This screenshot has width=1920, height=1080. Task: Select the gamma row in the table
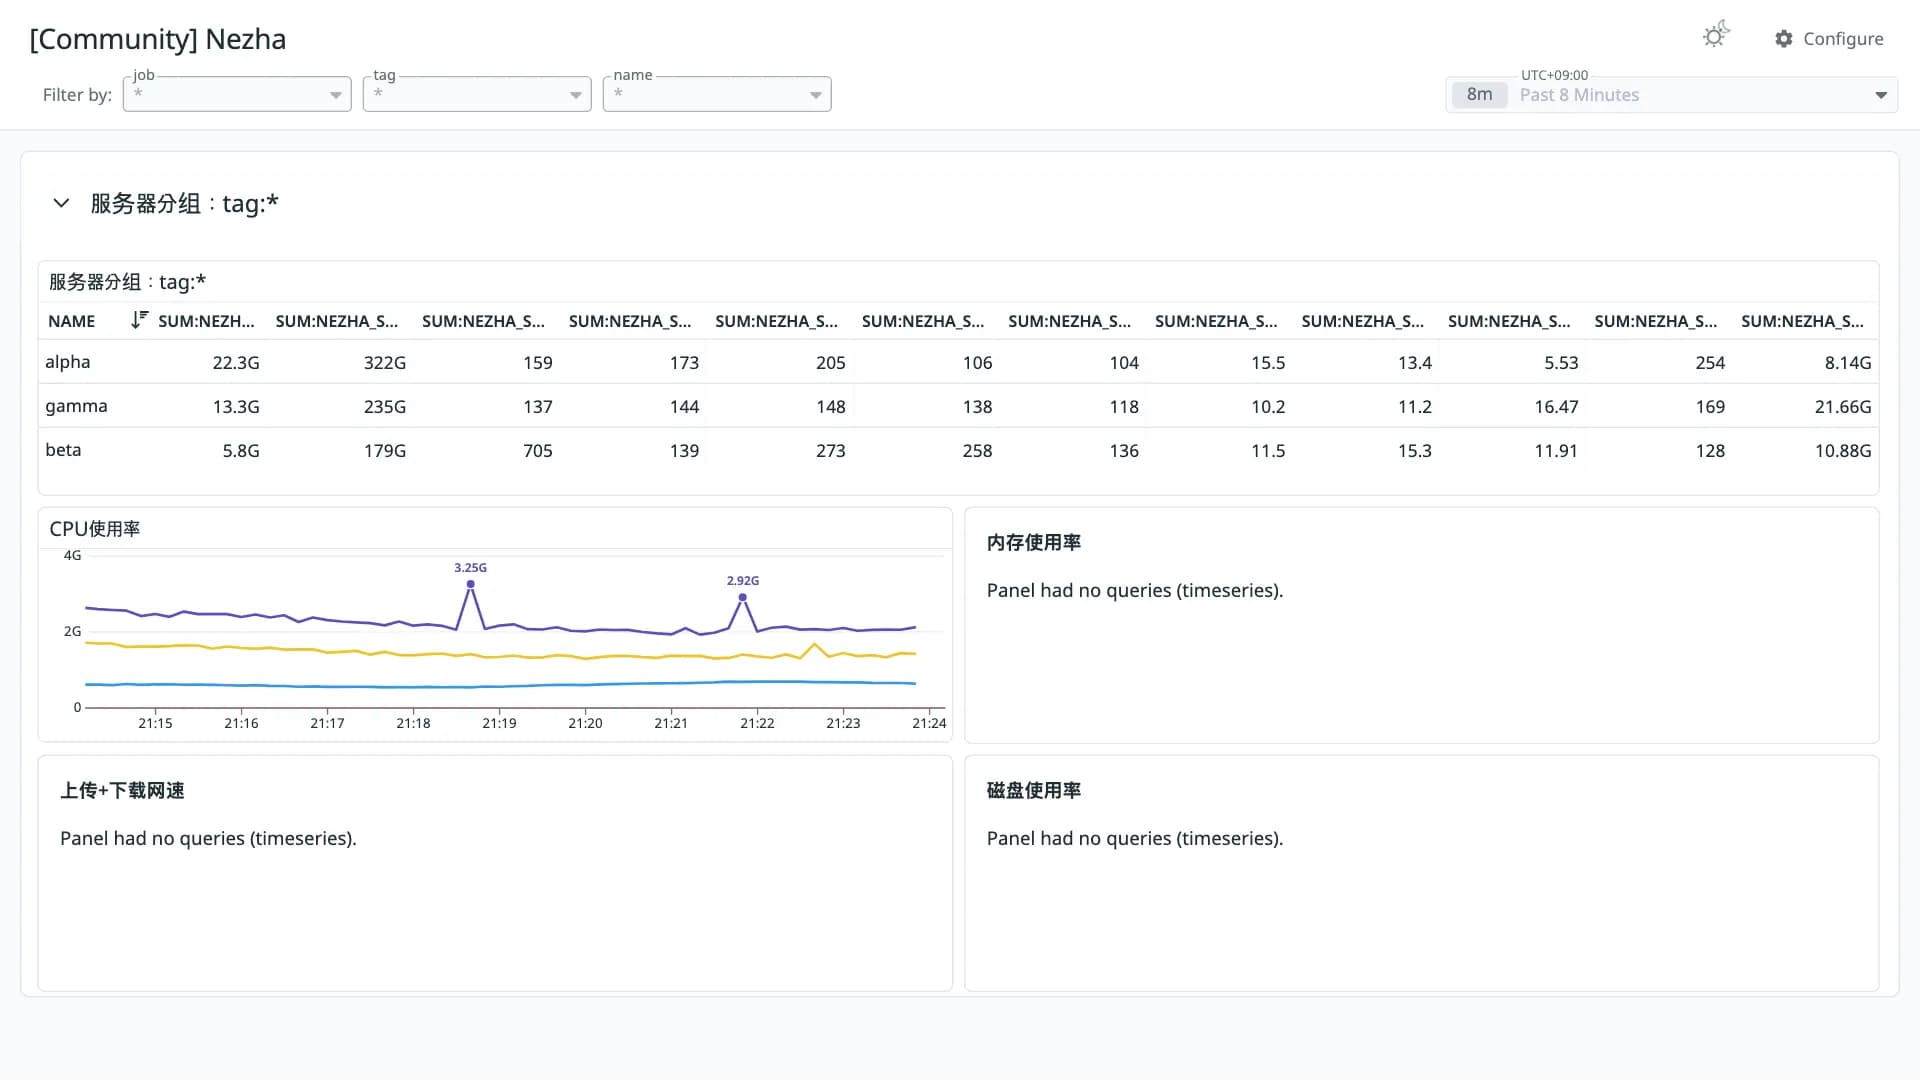click(x=958, y=406)
